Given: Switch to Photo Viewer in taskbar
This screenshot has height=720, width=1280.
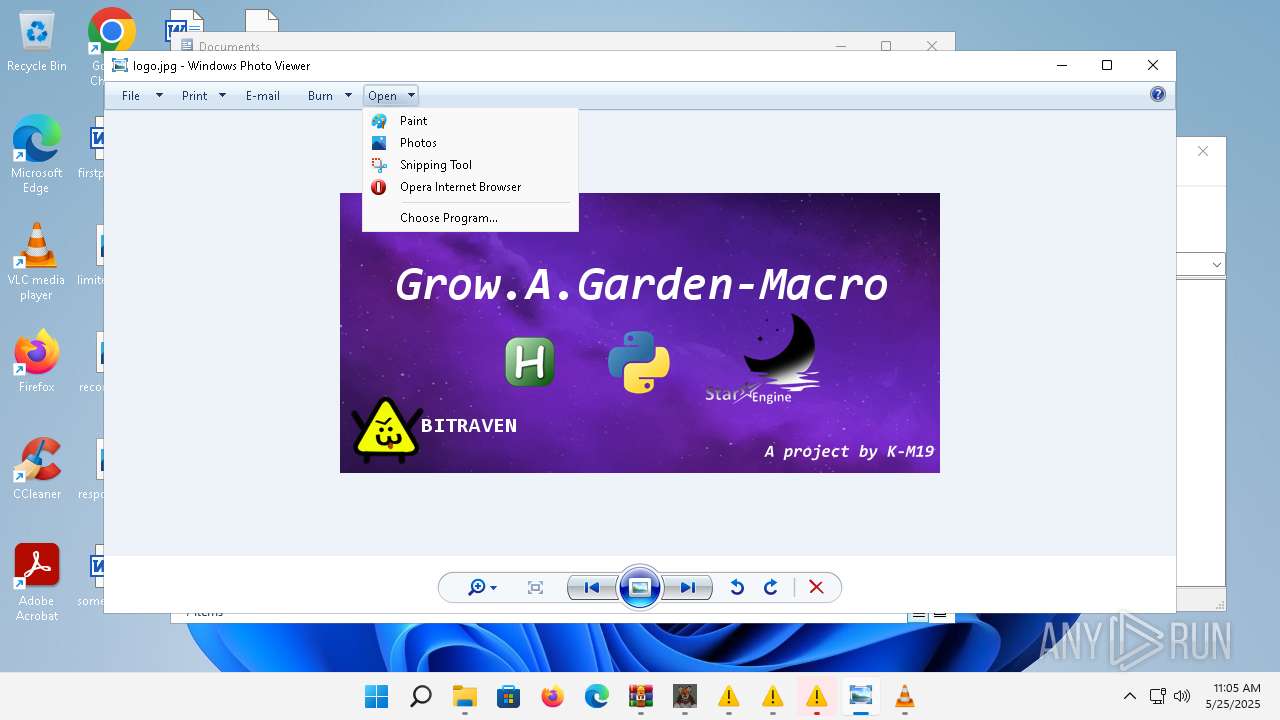Looking at the screenshot, I should (861, 697).
